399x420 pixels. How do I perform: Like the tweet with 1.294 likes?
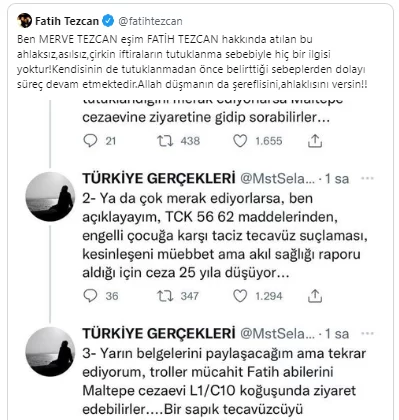point(240,296)
